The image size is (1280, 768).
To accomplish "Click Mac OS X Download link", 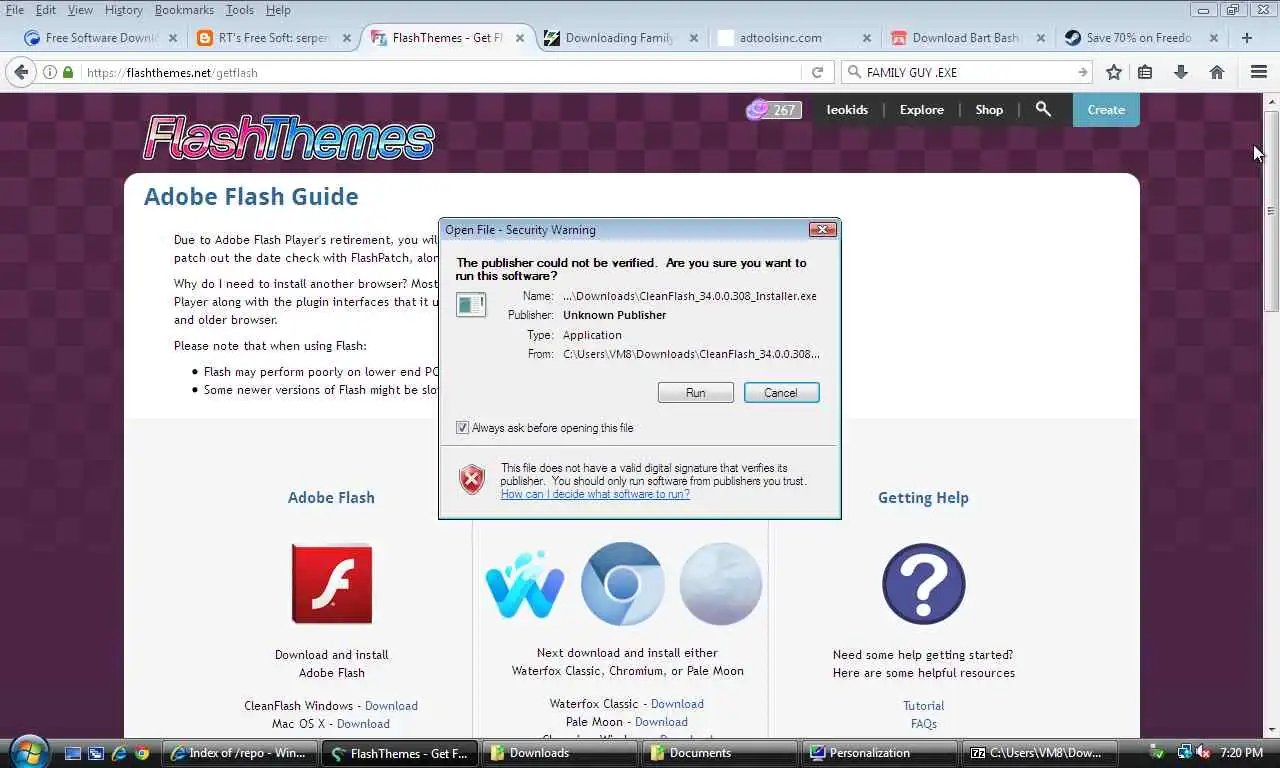I will [363, 724].
